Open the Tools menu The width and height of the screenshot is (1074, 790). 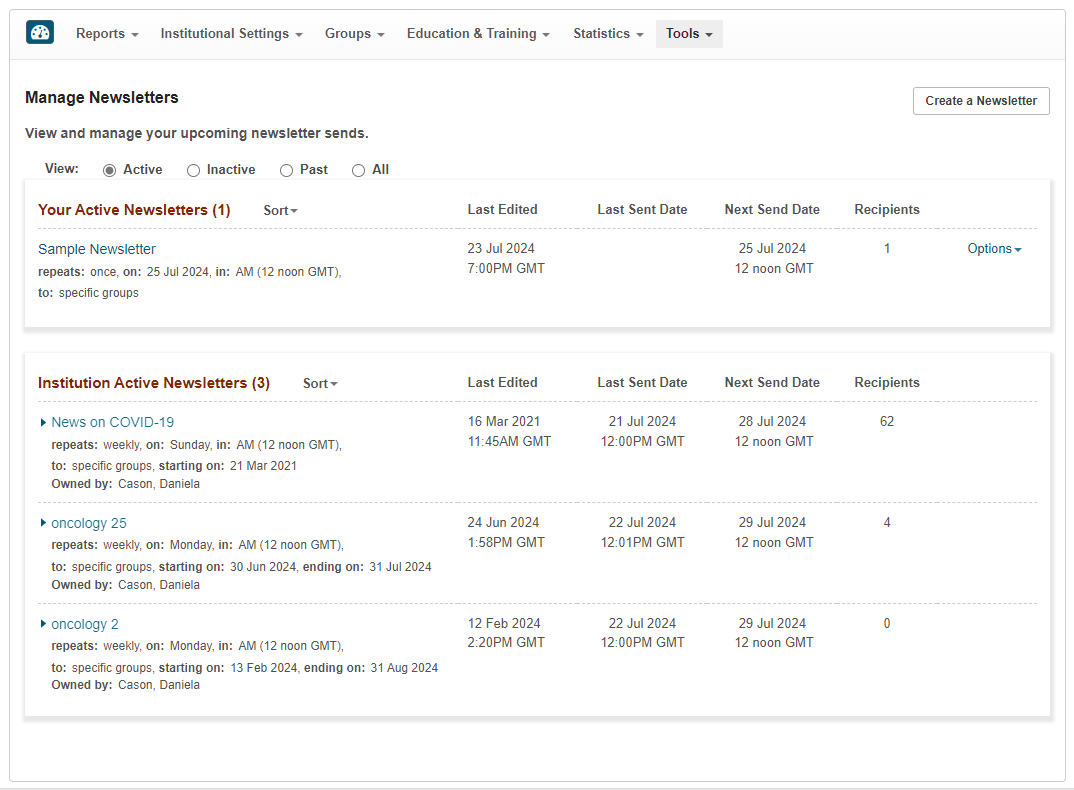coord(689,34)
